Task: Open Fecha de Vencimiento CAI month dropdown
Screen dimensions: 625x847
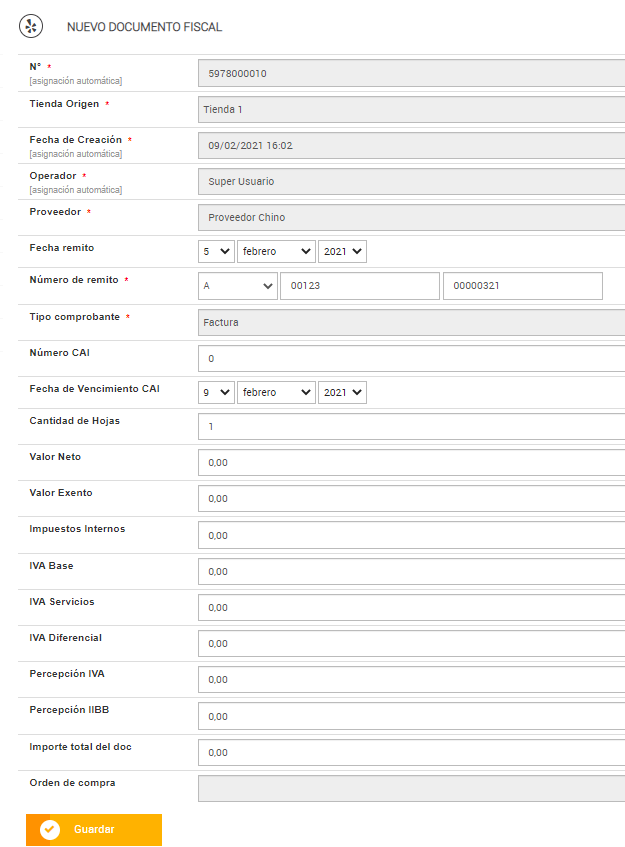Action: (x=277, y=393)
